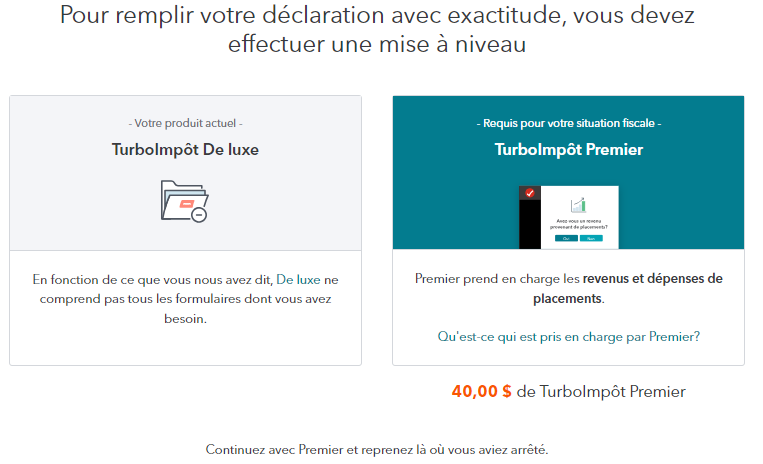The height and width of the screenshot is (464, 763).
Task: Open "Qu'est-ce qui est pris en charge" link
Action: (x=568, y=336)
